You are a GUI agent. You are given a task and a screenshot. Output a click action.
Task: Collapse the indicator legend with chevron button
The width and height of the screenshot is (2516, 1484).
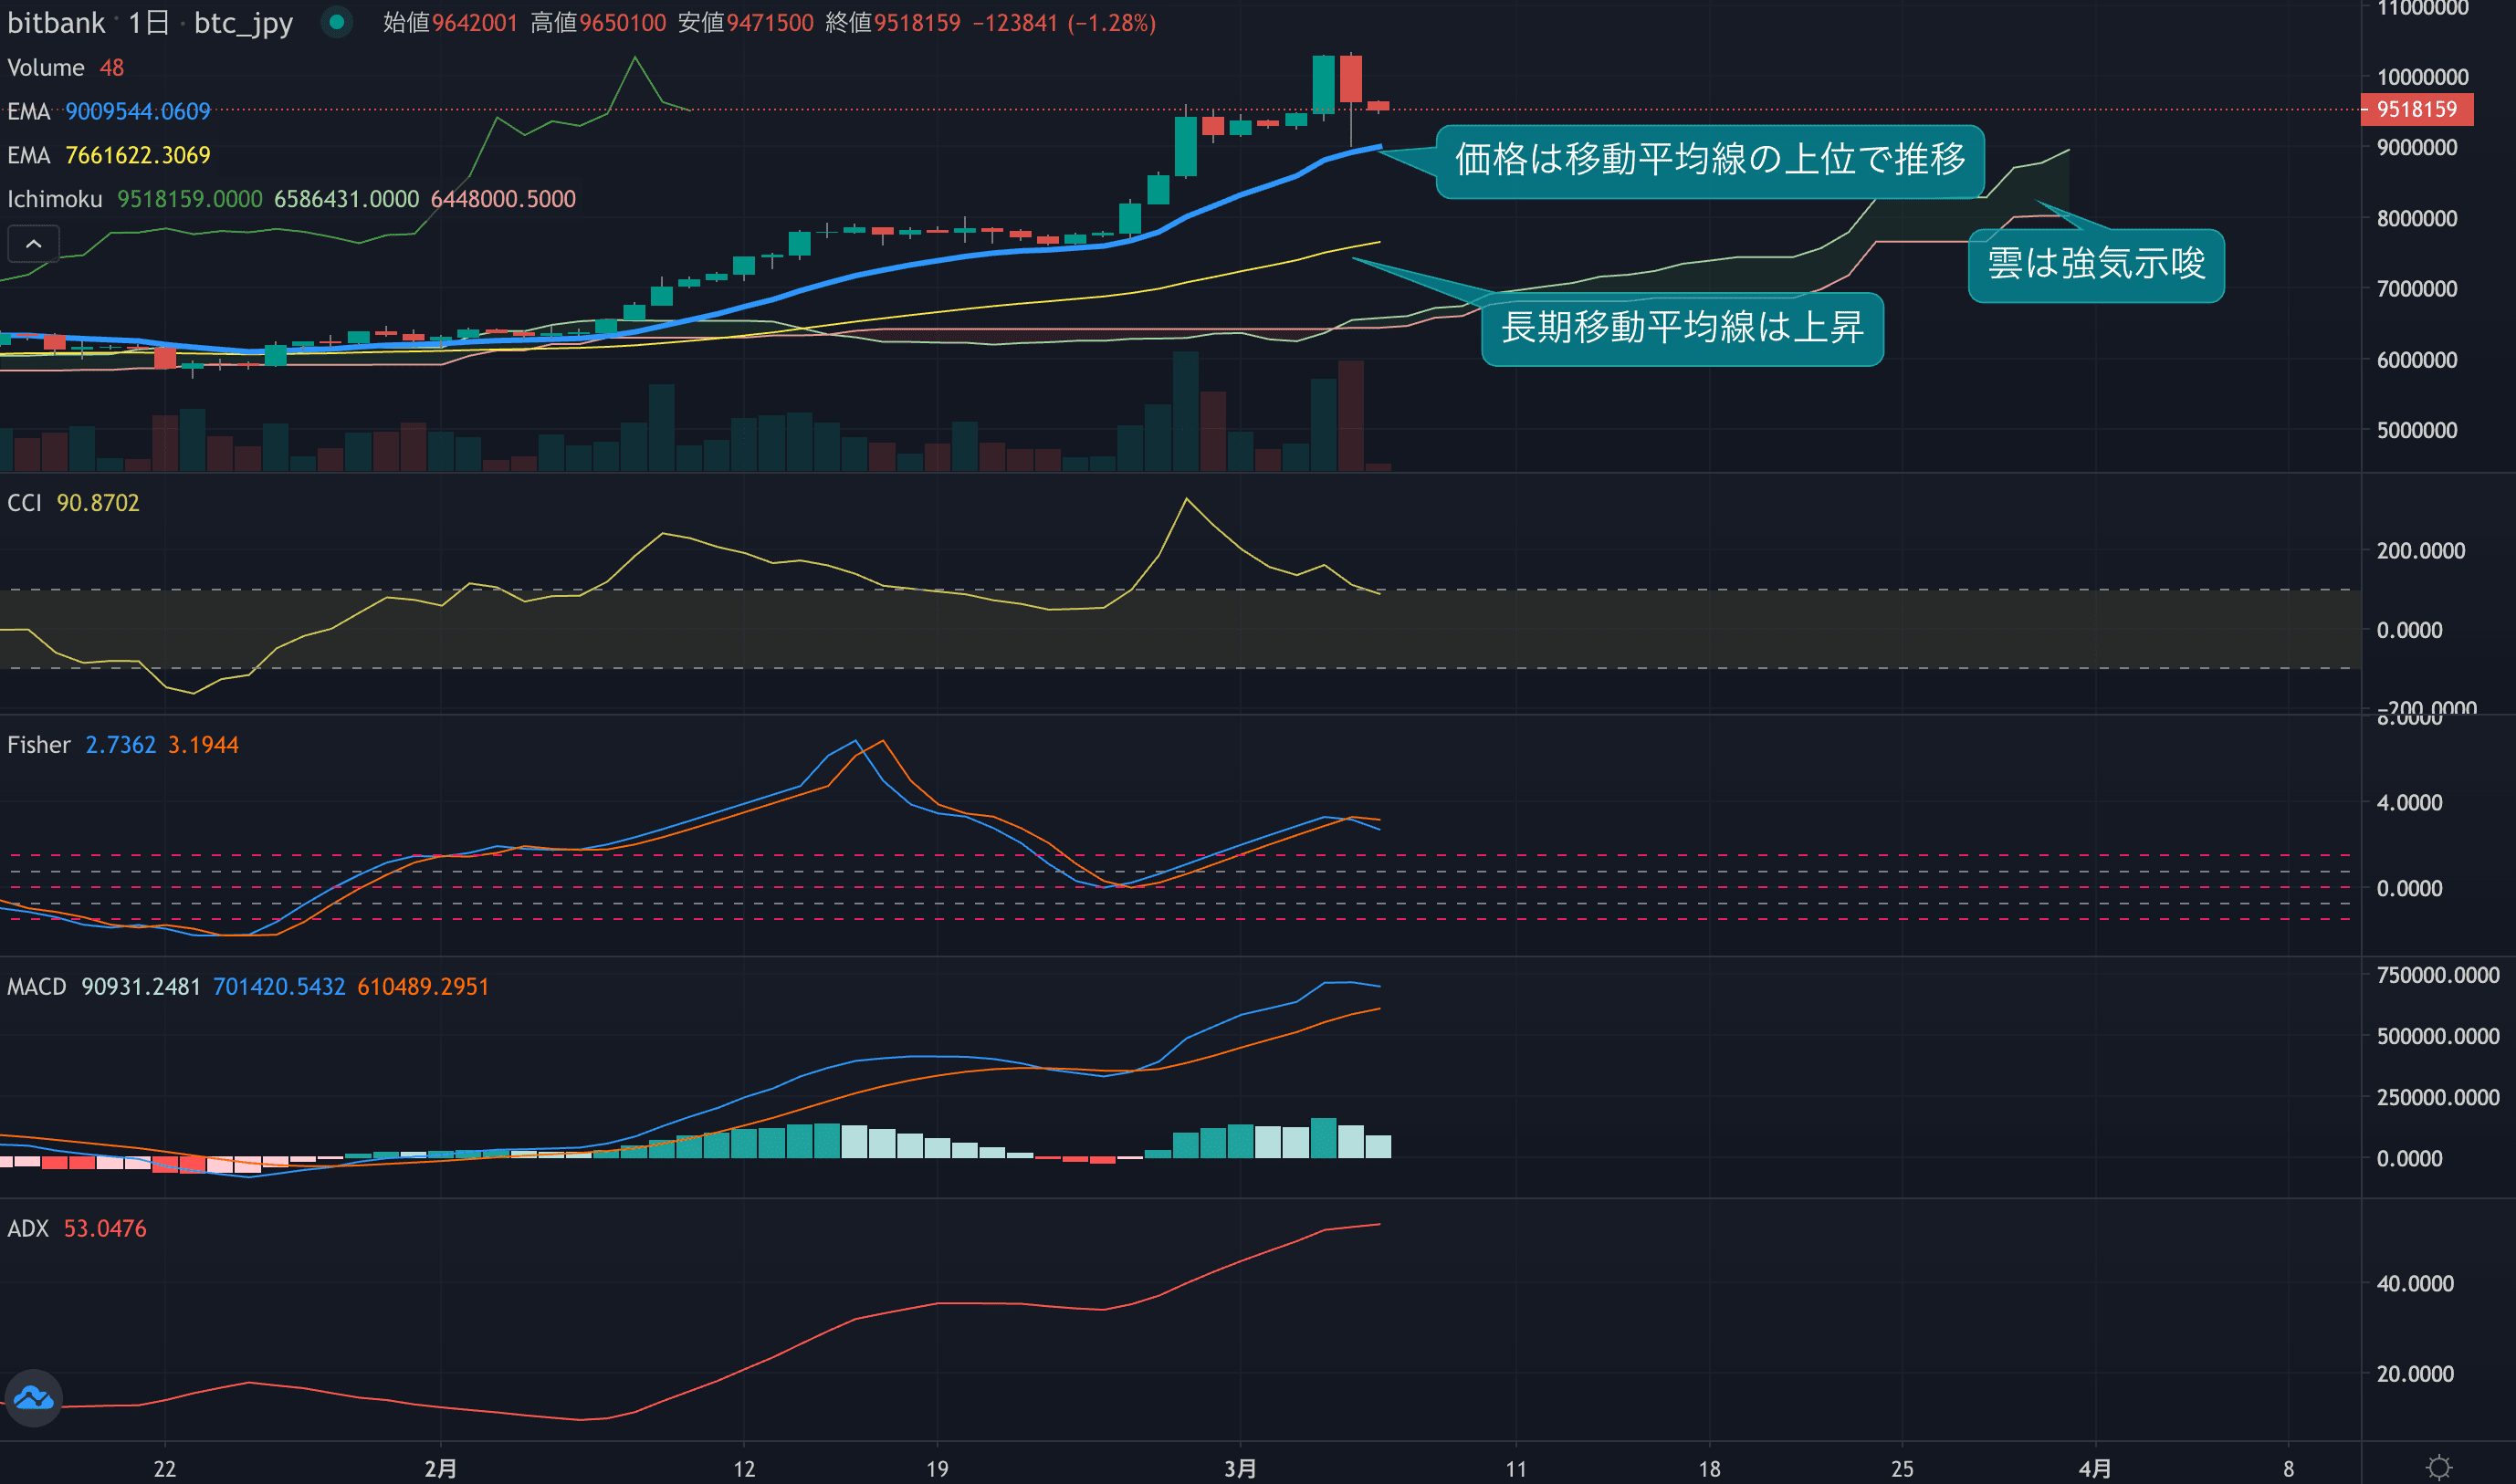pyautogui.click(x=33, y=243)
